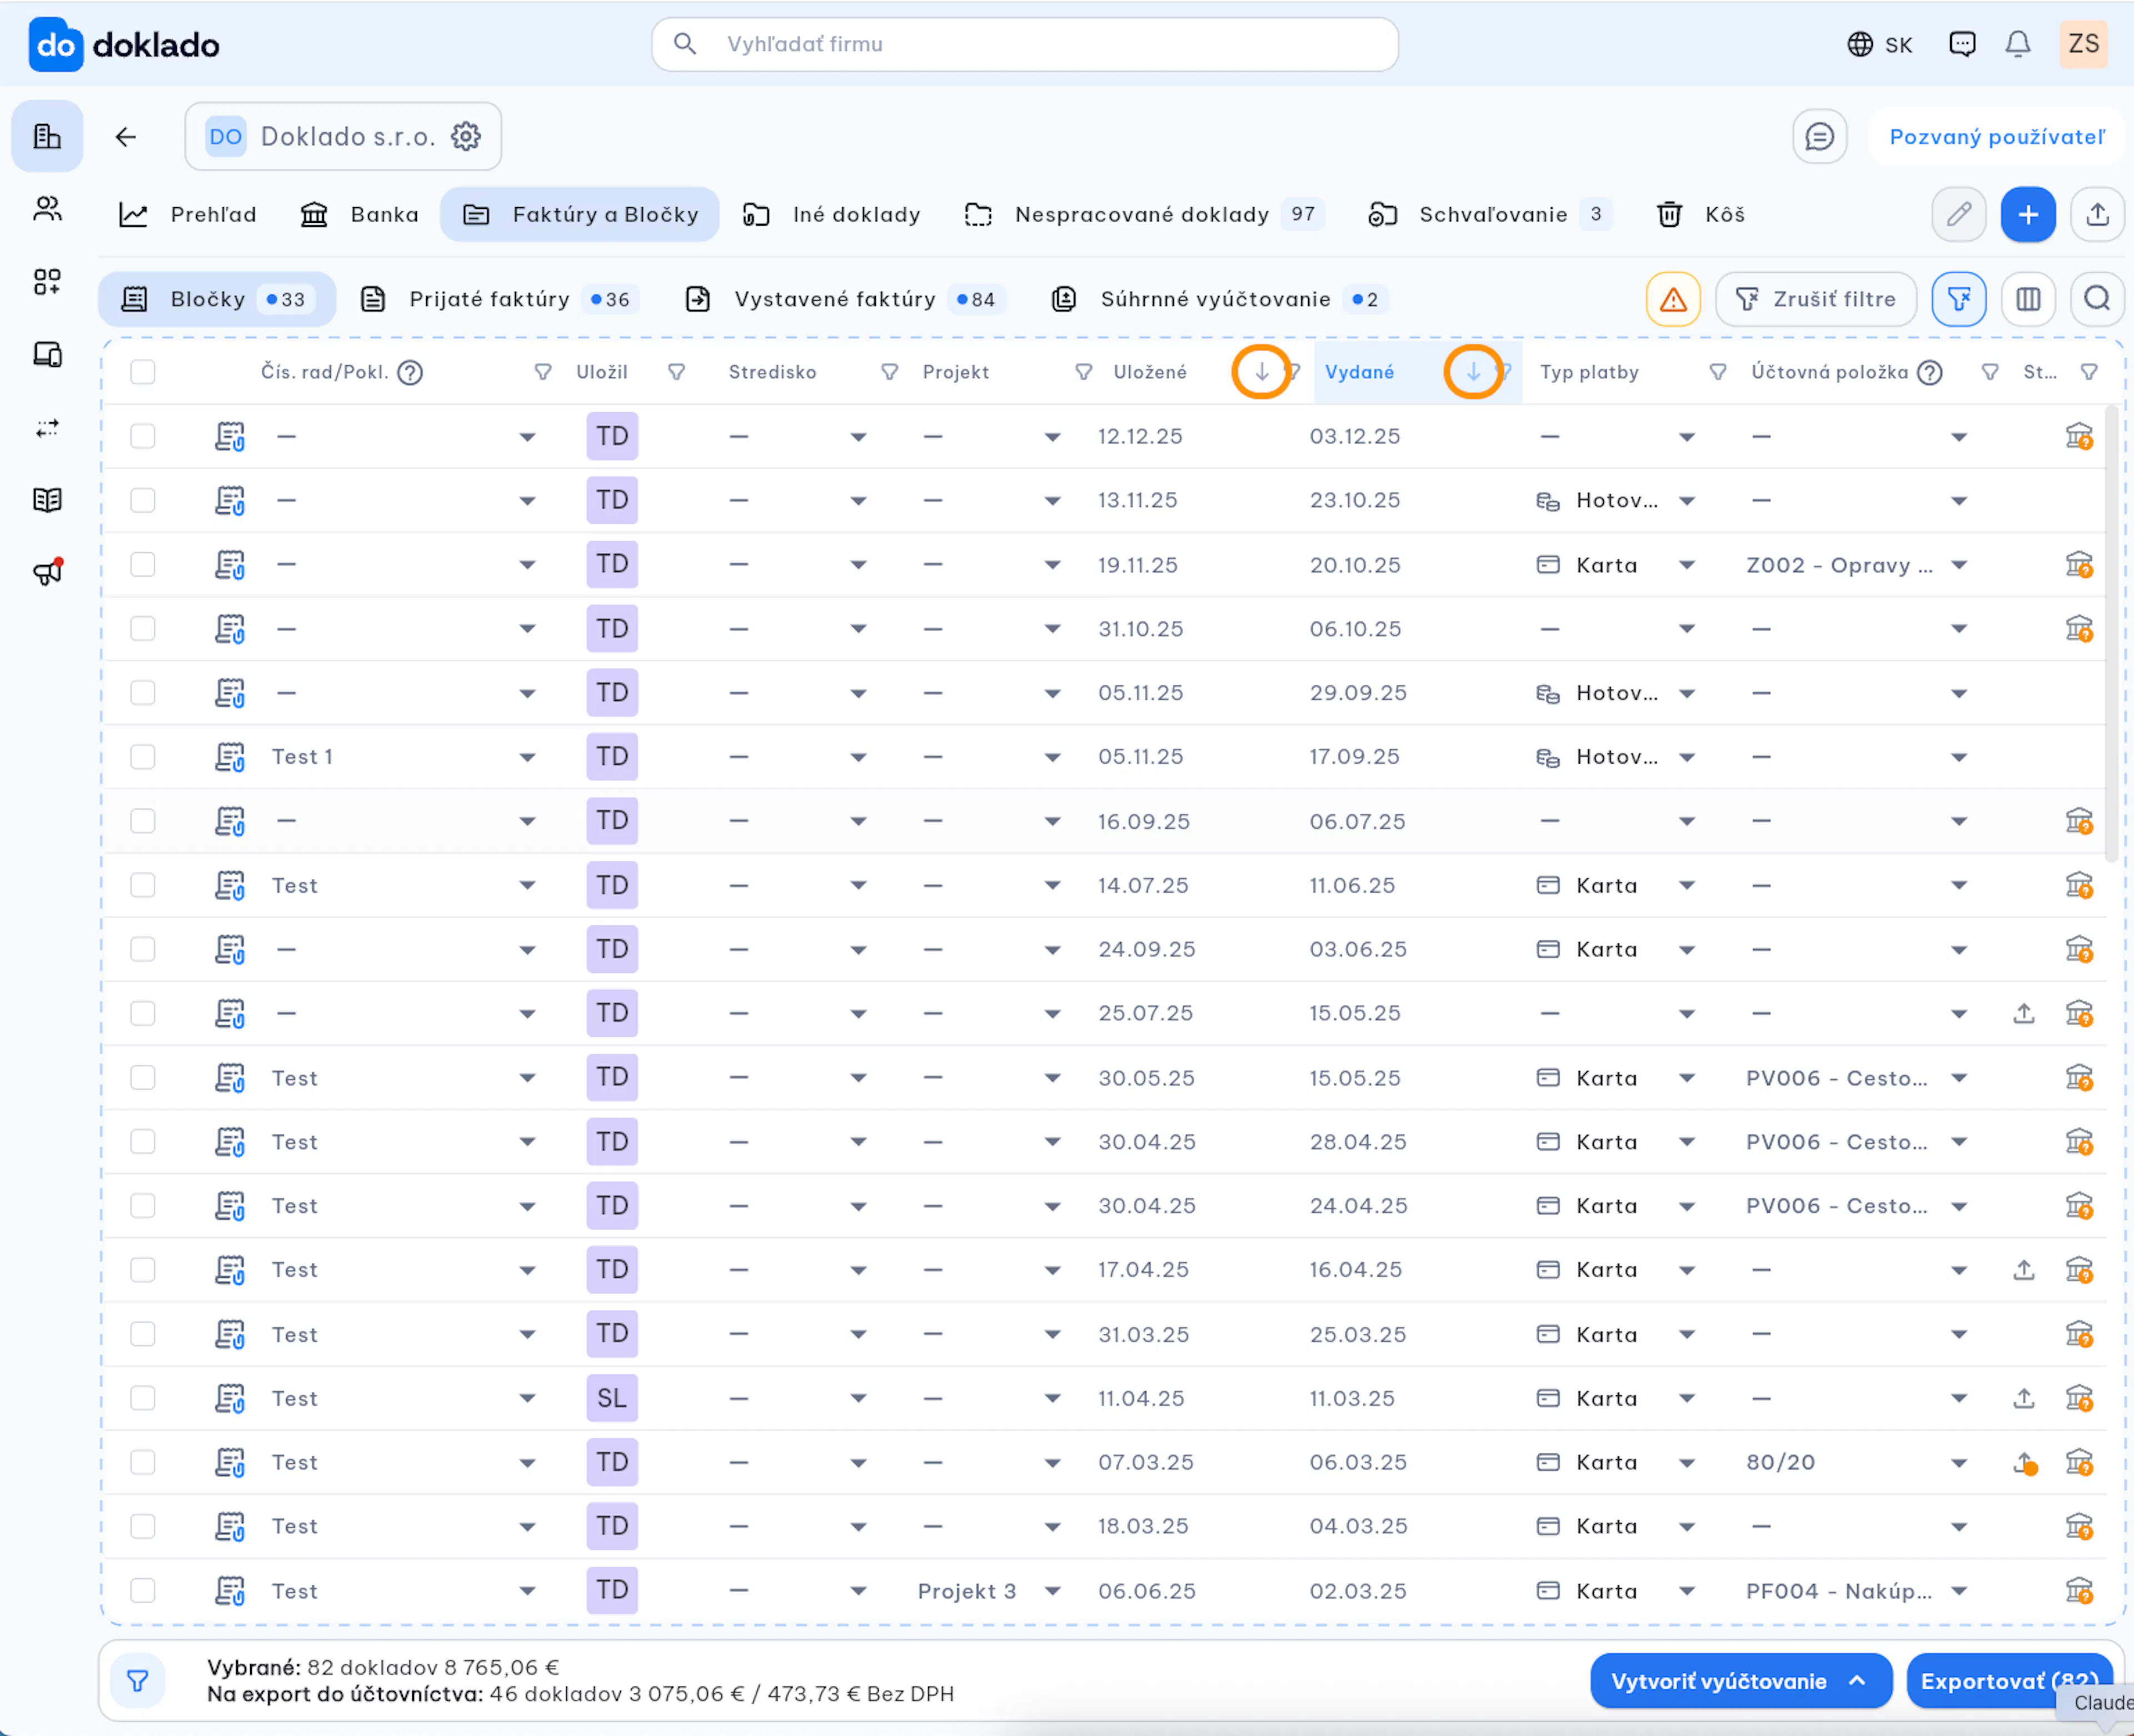2134x1736 pixels.
Task: Open the Iné doklady tab
Action: click(831, 214)
